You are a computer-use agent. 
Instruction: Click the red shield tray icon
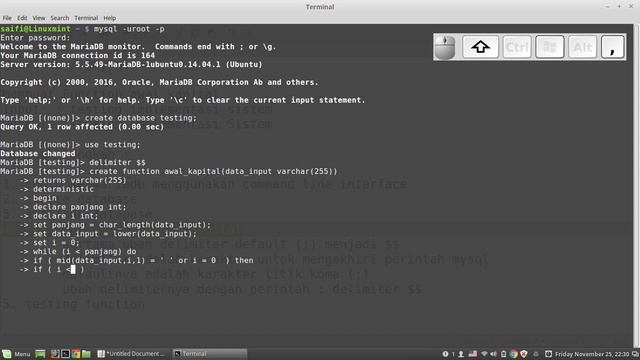point(524,354)
